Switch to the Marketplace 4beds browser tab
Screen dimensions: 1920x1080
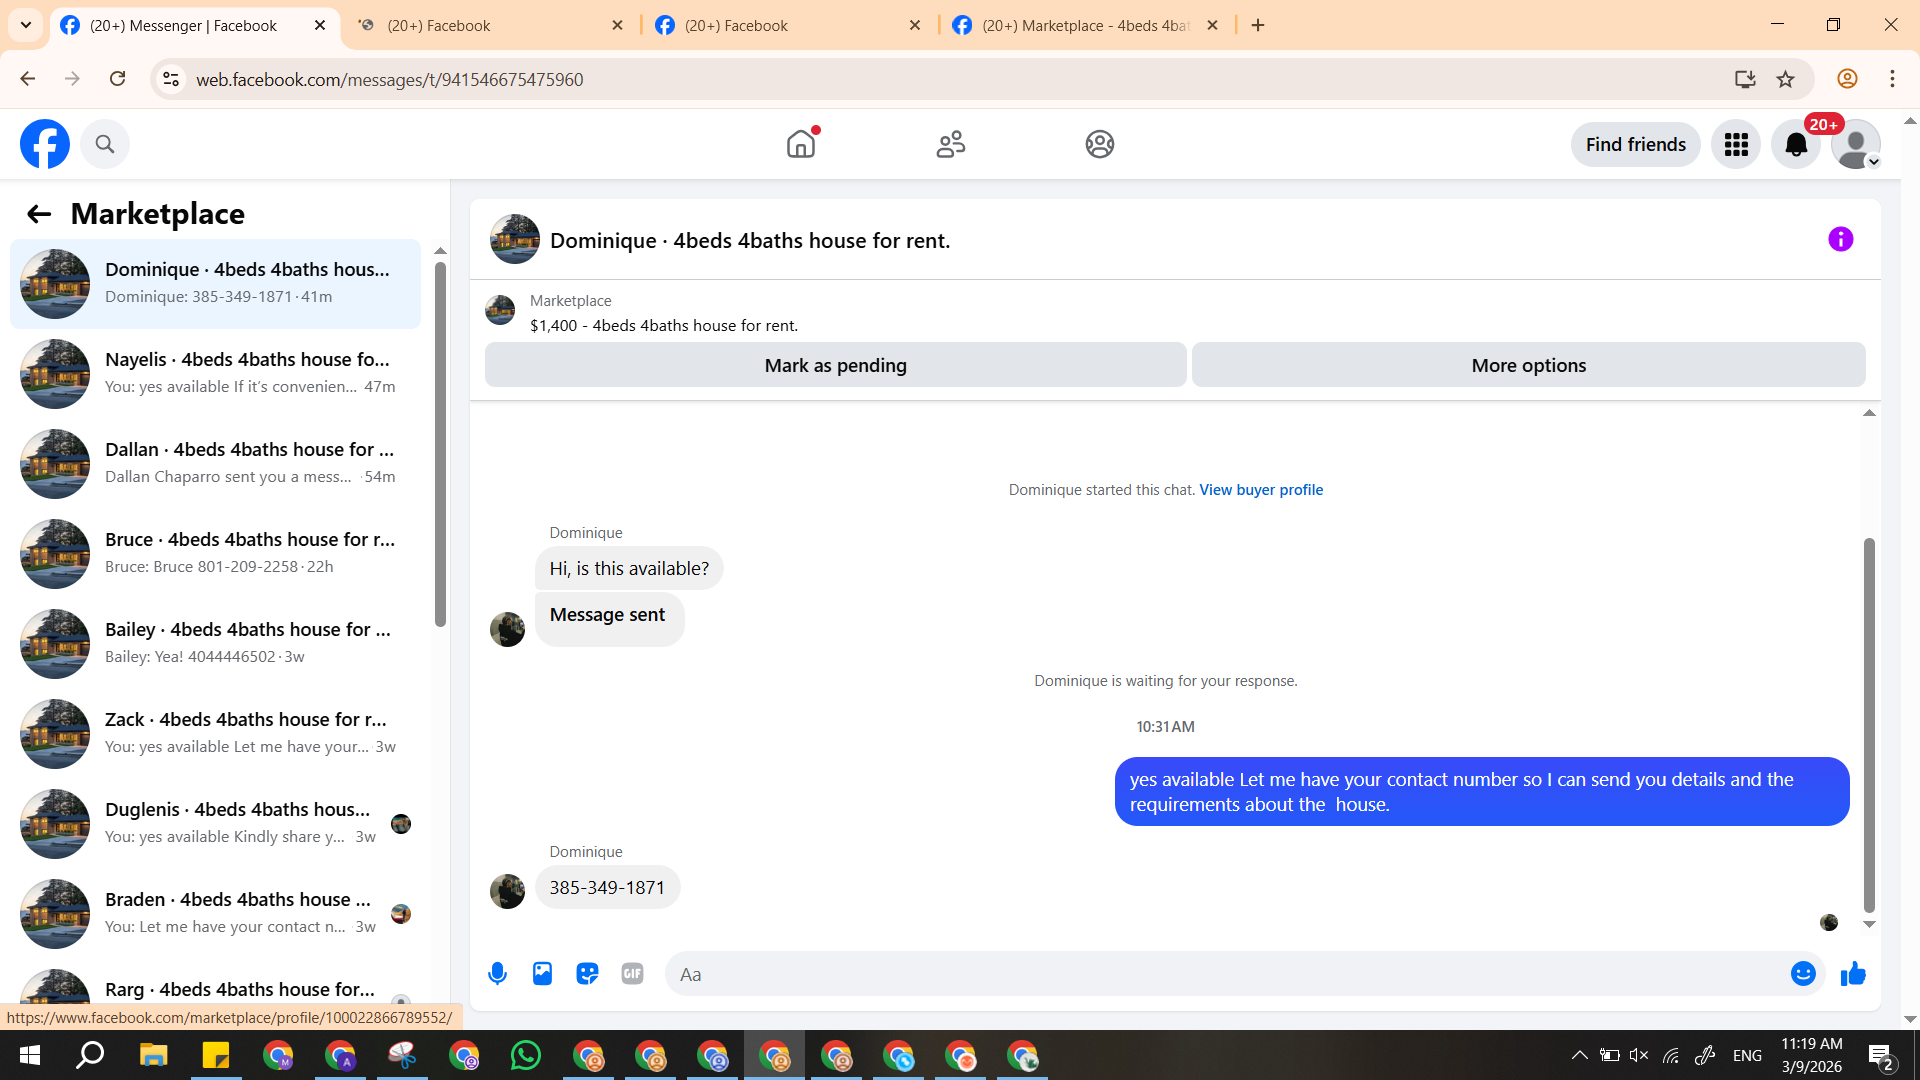point(1085,26)
